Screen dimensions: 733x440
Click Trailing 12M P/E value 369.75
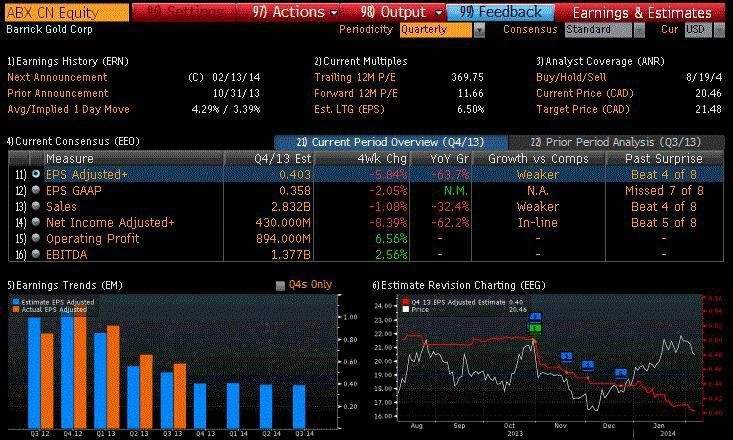point(467,77)
